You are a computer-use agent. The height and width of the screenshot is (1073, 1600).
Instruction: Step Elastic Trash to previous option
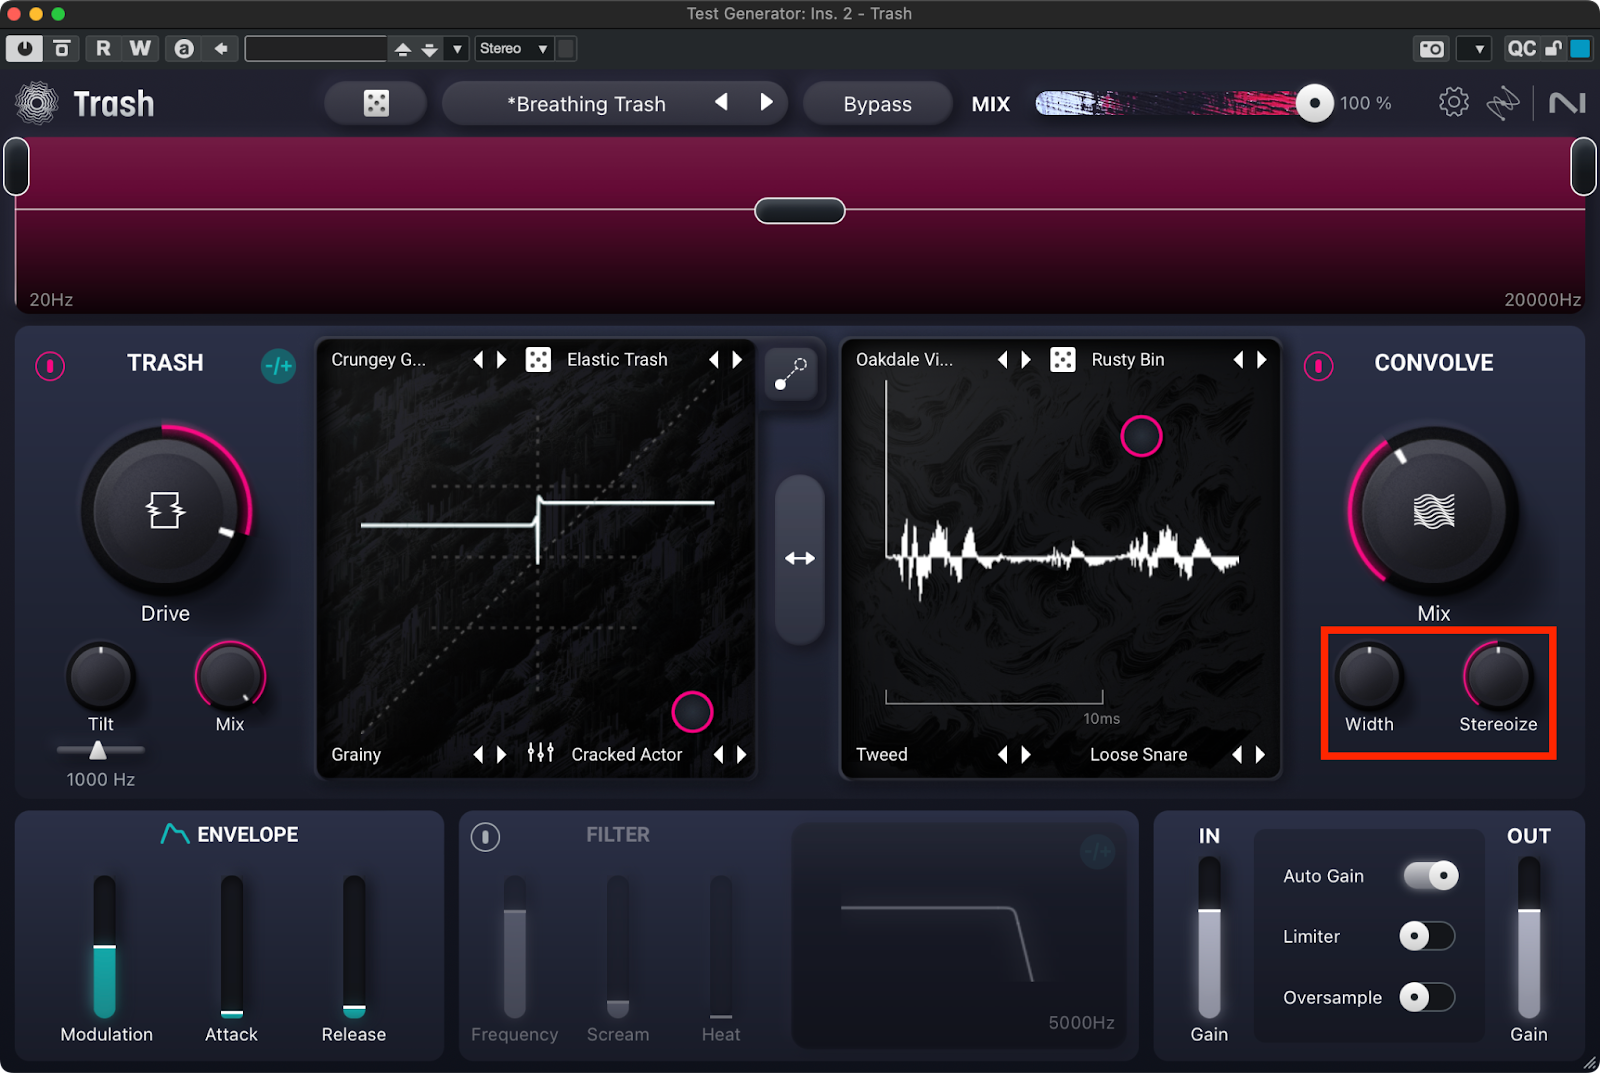pos(713,359)
